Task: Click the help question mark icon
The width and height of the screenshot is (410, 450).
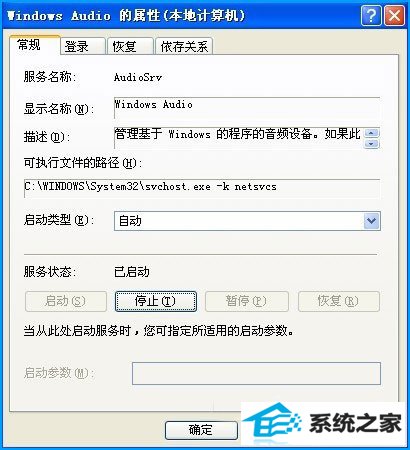Action: pyautogui.click(x=371, y=15)
